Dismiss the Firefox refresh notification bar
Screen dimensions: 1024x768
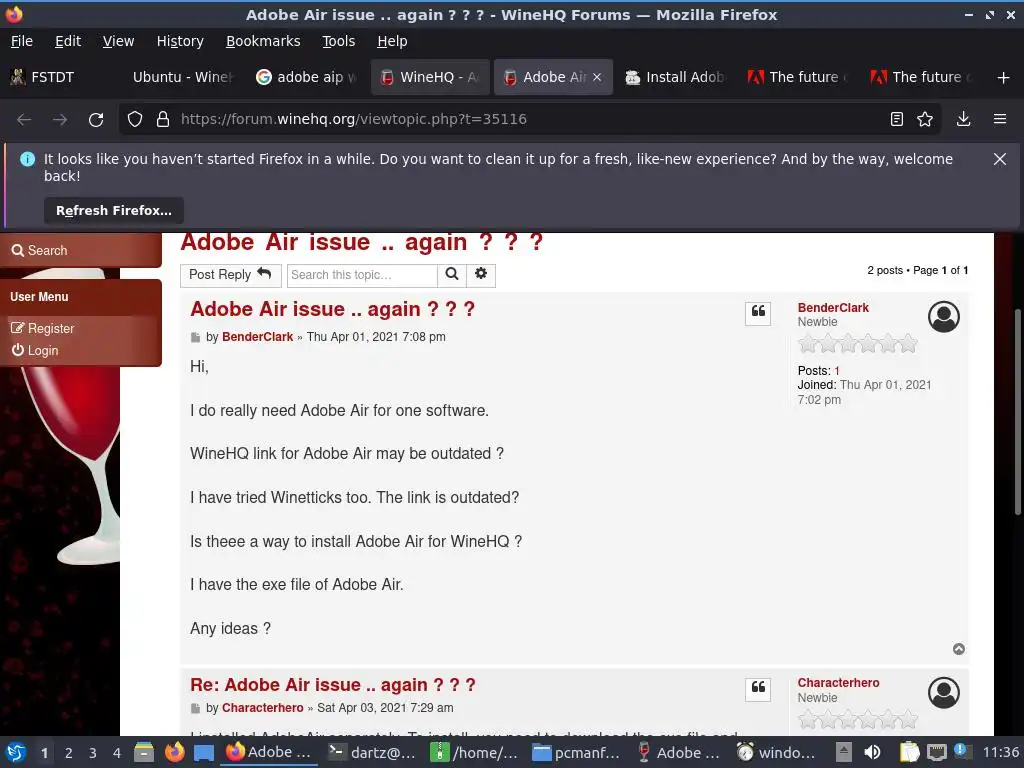click(1000, 159)
